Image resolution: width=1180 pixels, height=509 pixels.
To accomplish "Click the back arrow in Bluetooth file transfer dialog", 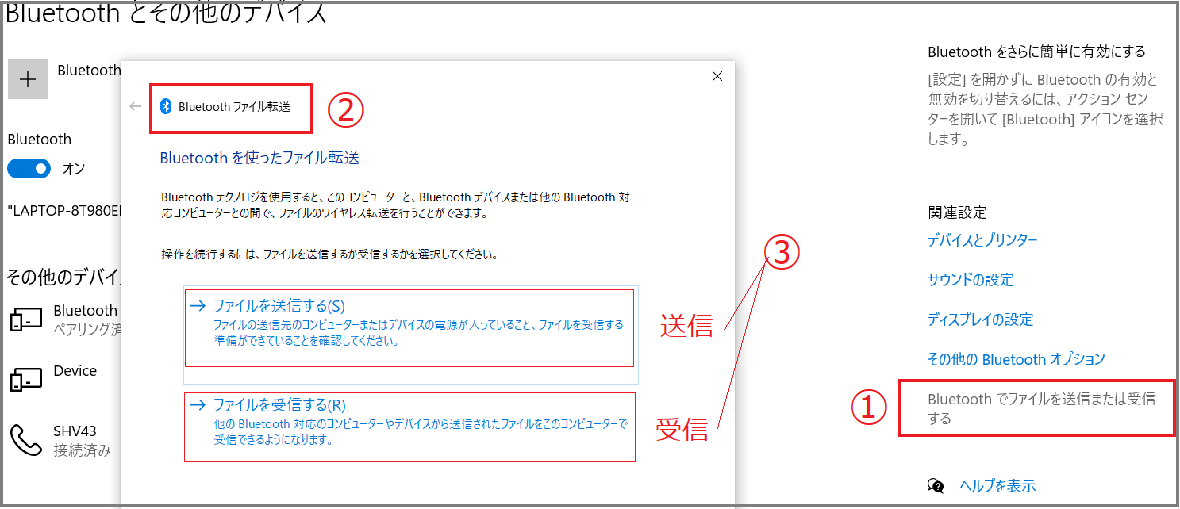I will tap(135, 106).
